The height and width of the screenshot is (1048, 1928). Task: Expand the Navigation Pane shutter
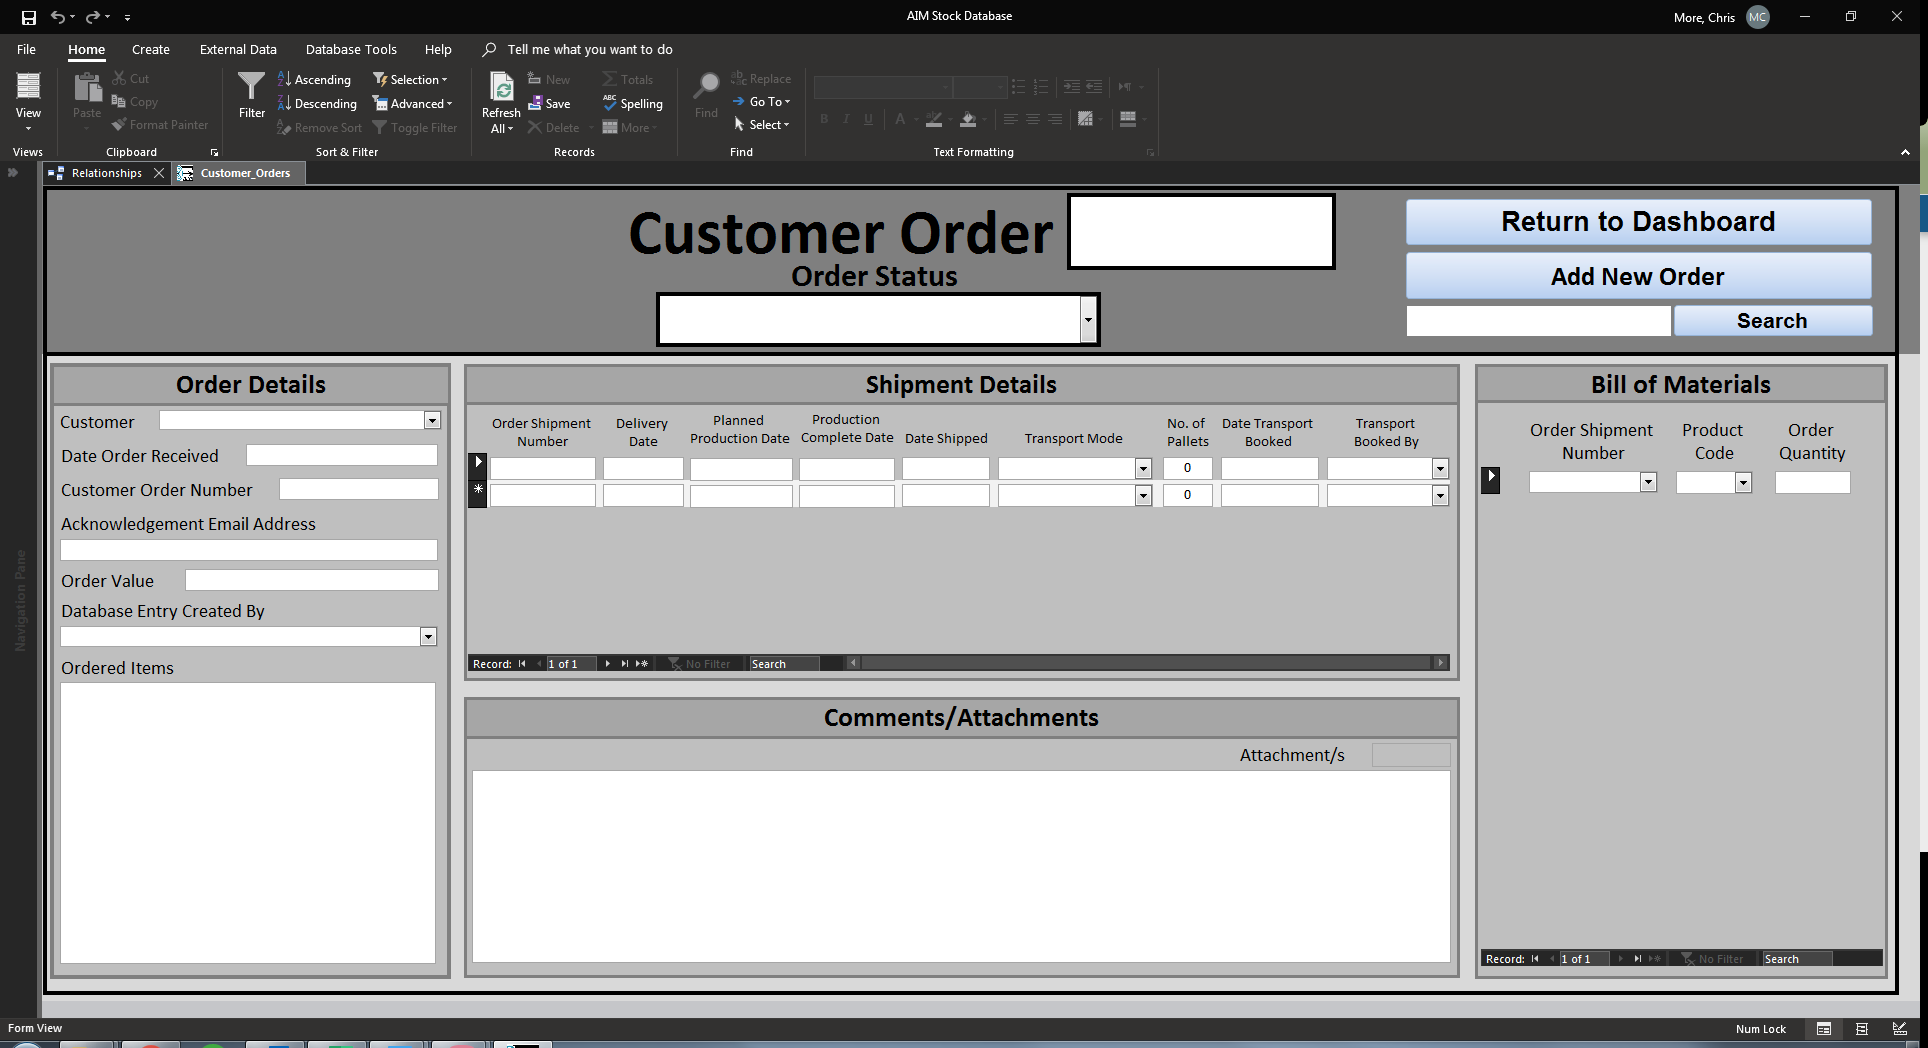coord(13,173)
